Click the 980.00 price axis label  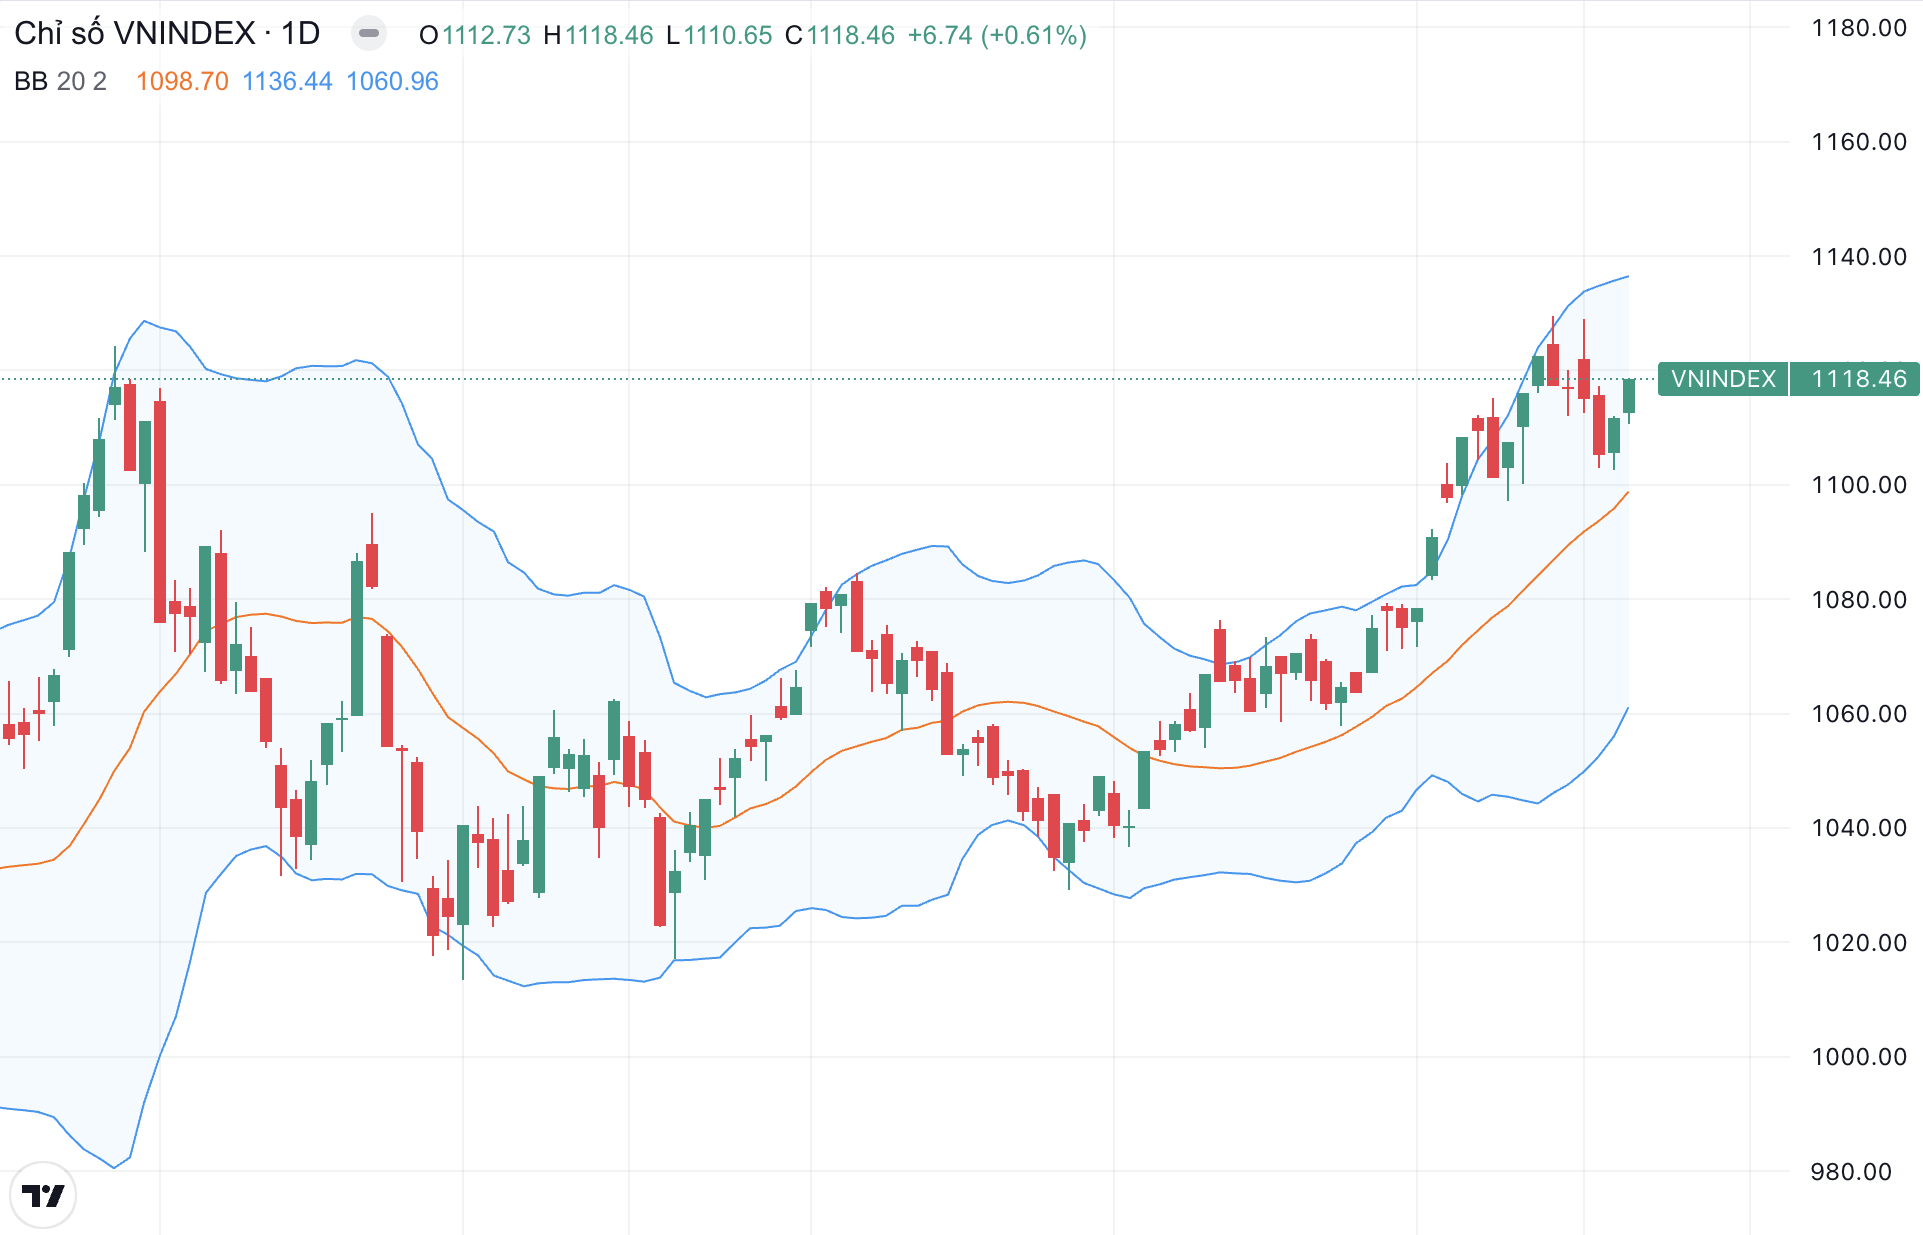(x=1851, y=1172)
